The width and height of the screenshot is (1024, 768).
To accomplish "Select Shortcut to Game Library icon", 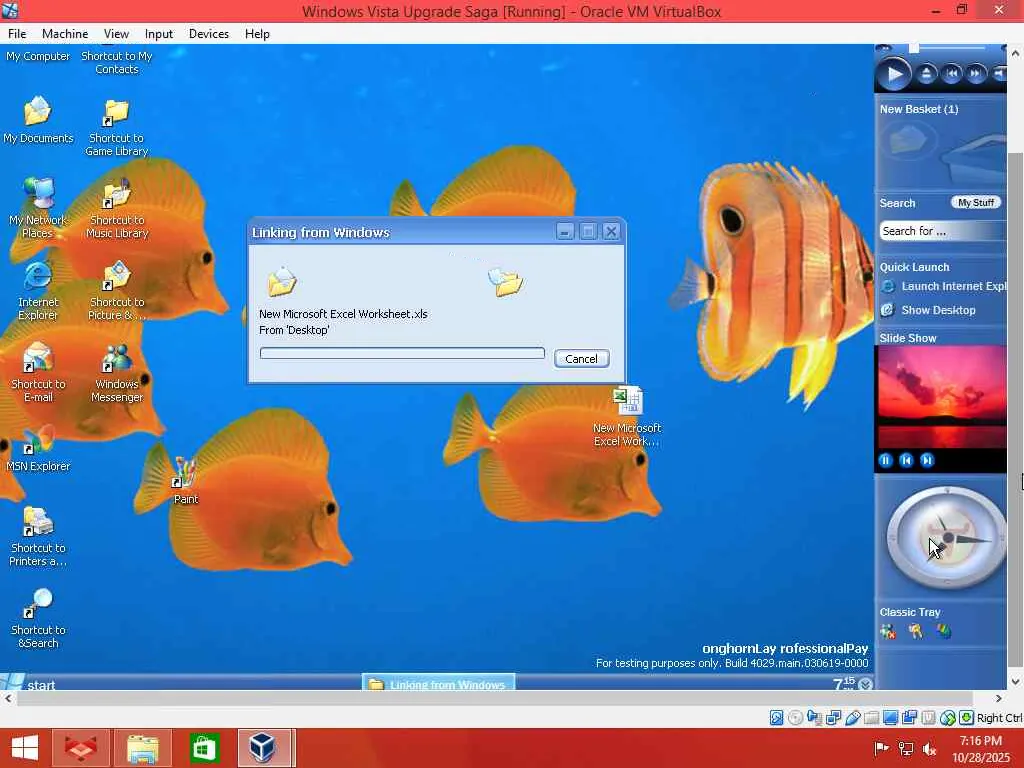I will [117, 127].
